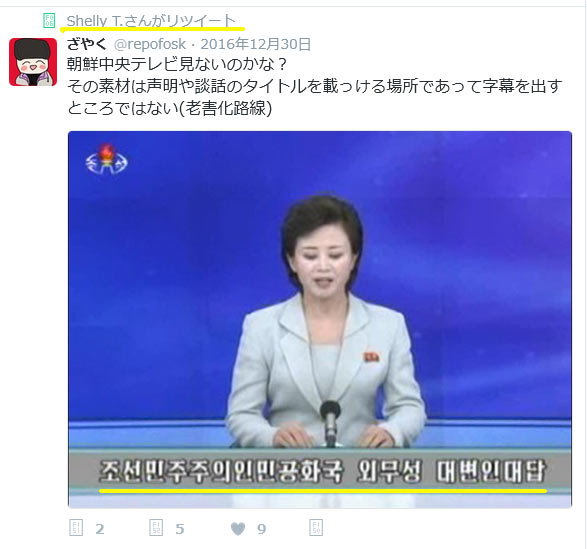Click the microphone in the broadcast image
The width and height of the screenshot is (587, 549).
pos(330,422)
